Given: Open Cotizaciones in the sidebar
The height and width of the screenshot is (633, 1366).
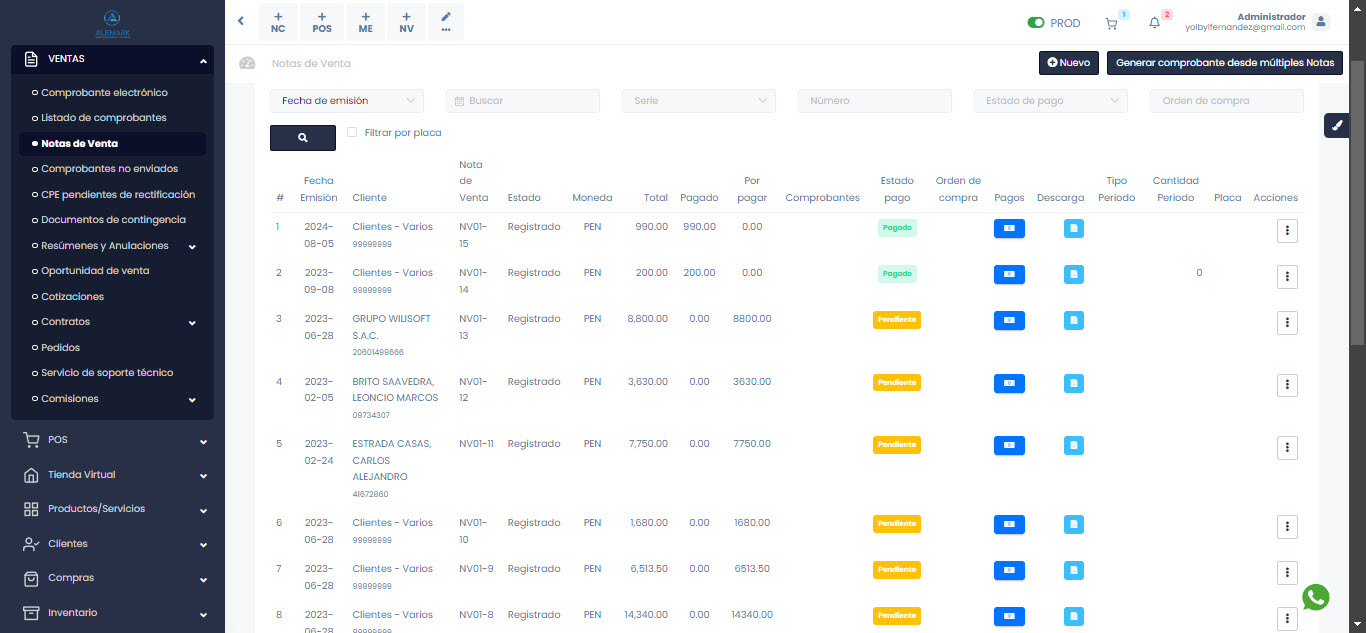Looking at the screenshot, I should point(72,297).
